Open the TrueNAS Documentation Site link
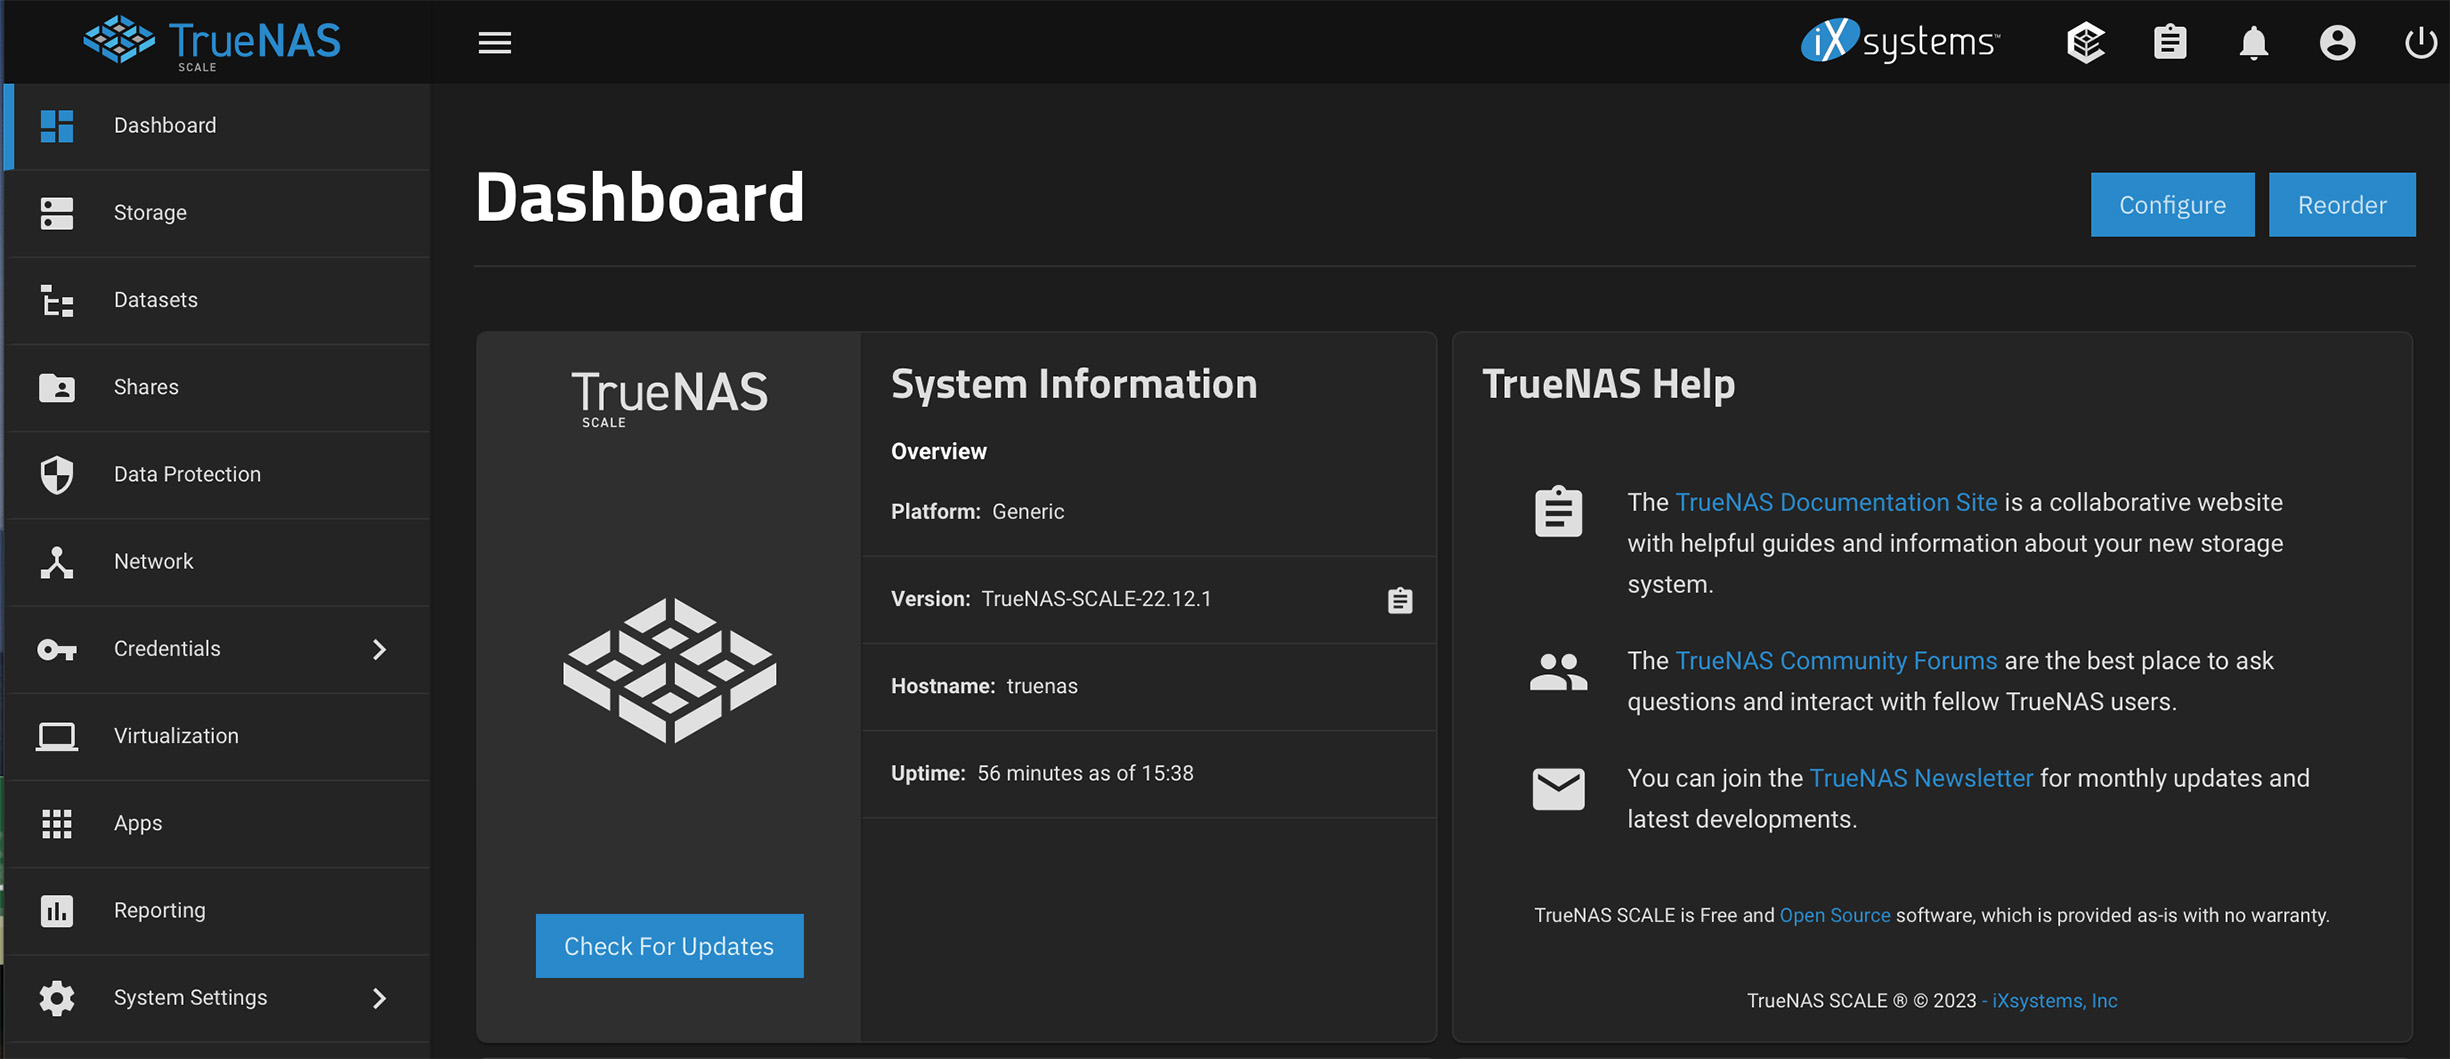The width and height of the screenshot is (2450, 1059). pos(1835,502)
